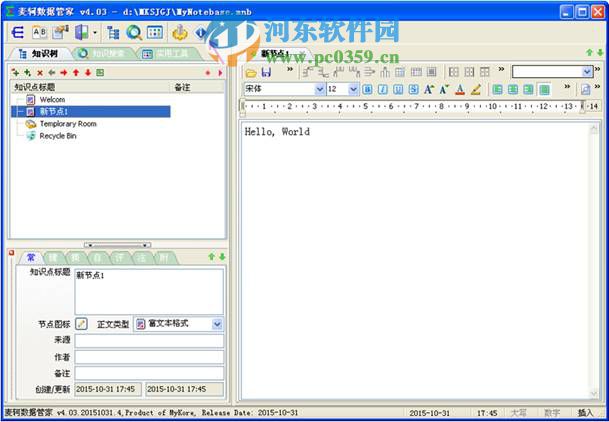Open the dropdown arrow beside the door icon
This screenshot has width=609, height=422.
pos(95,33)
